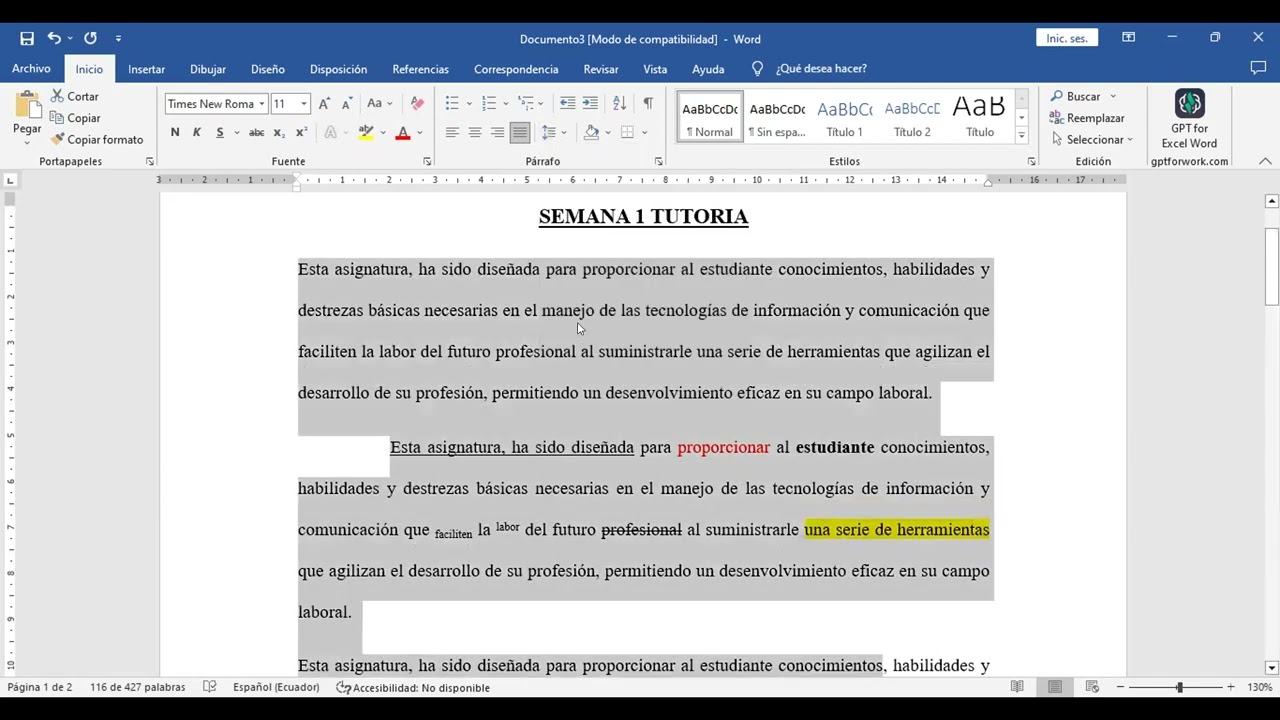Toggle italic (K) formatting
This screenshot has height=720, width=1280.
point(197,132)
